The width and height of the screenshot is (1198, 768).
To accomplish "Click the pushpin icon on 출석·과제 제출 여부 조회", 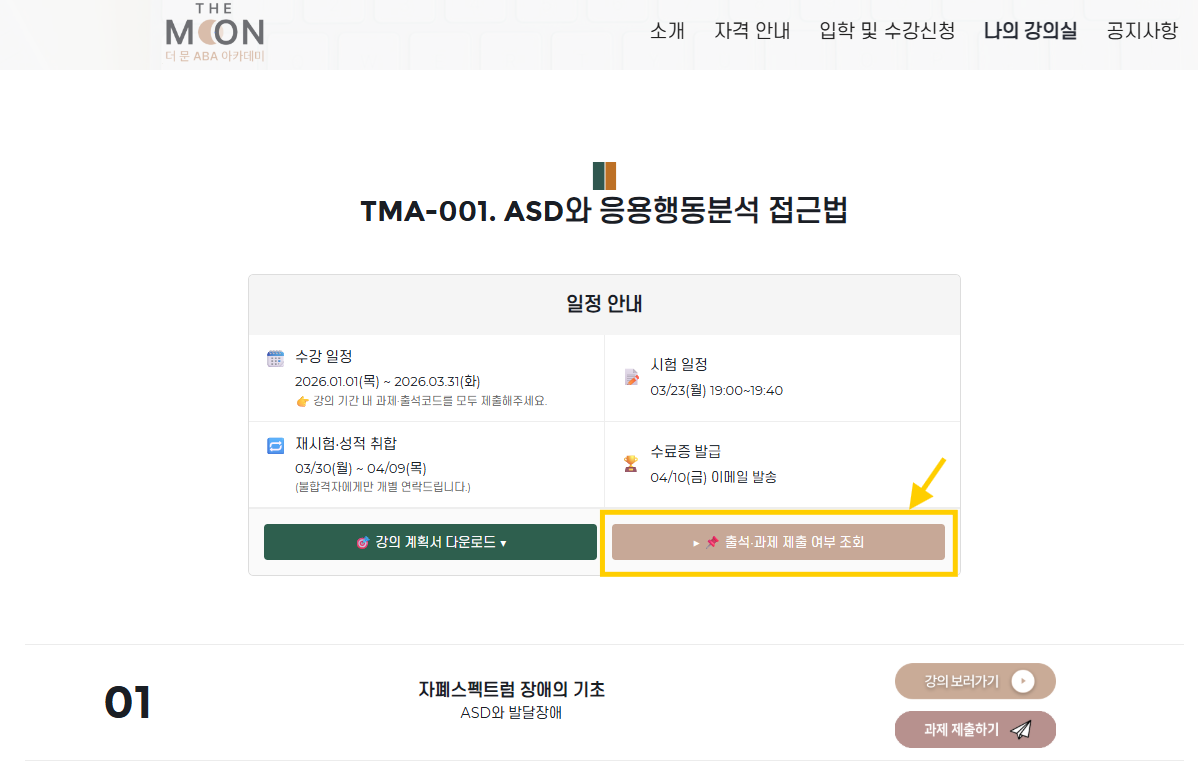I will pyautogui.click(x=713, y=543).
